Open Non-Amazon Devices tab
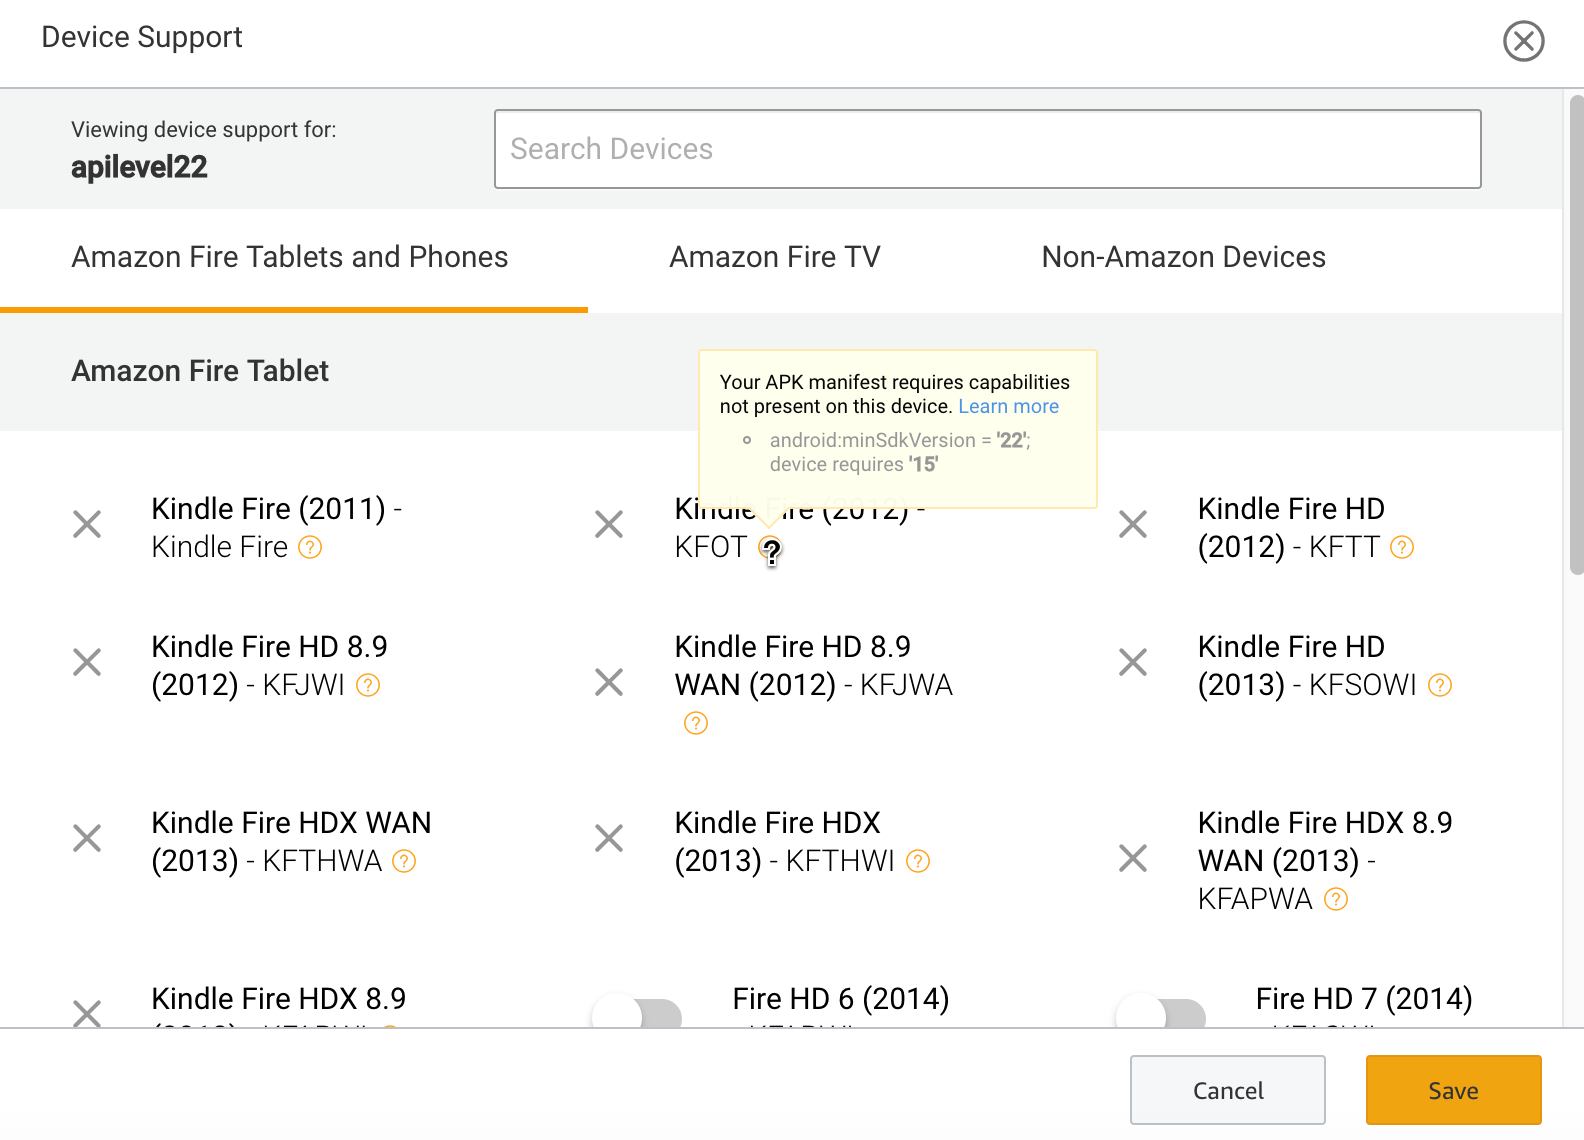Viewport: 1584px width, 1140px height. (x=1183, y=258)
